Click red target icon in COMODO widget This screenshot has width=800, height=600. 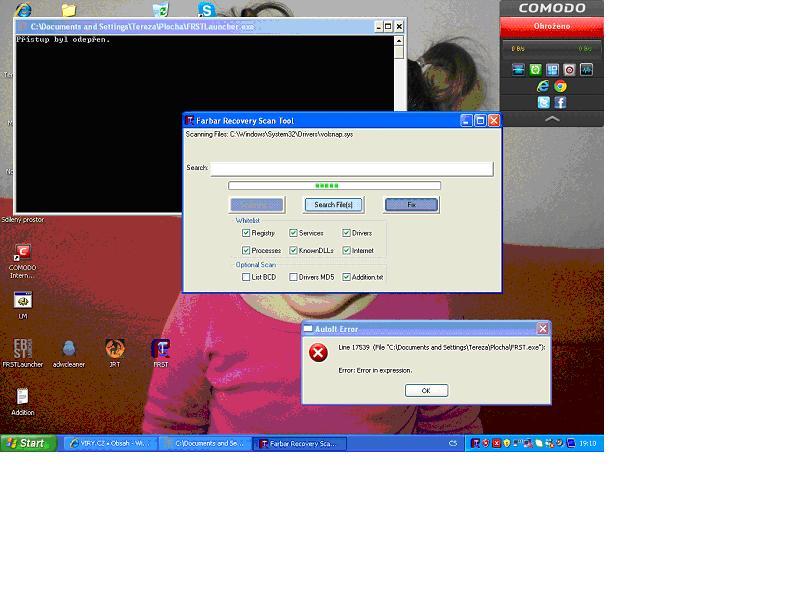(569, 70)
